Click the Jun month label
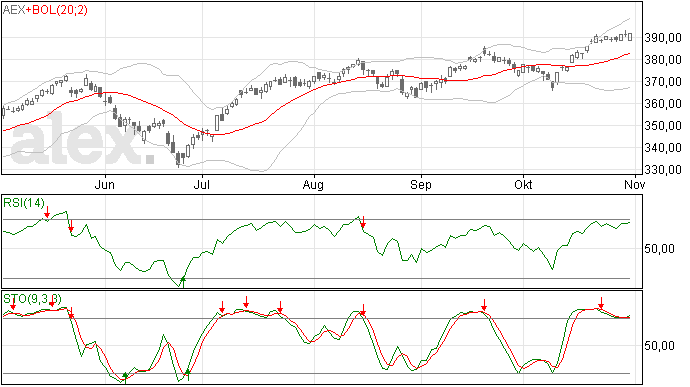The image size is (690, 387). coord(105,184)
